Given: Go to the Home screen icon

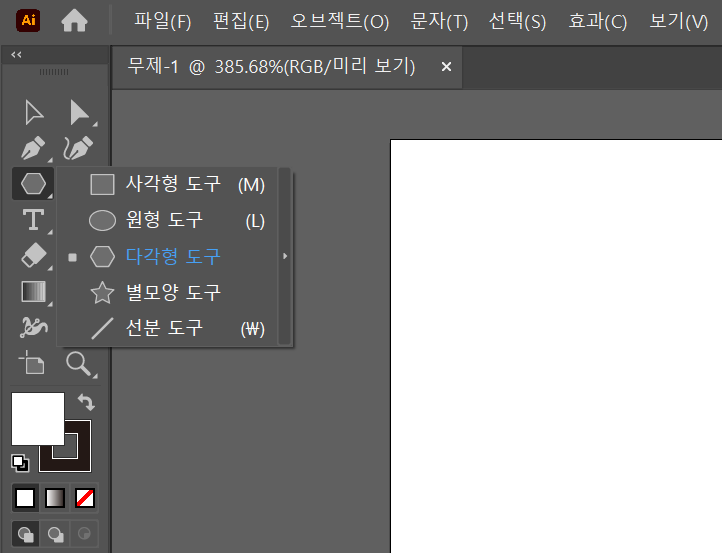Looking at the screenshot, I should [x=74, y=21].
